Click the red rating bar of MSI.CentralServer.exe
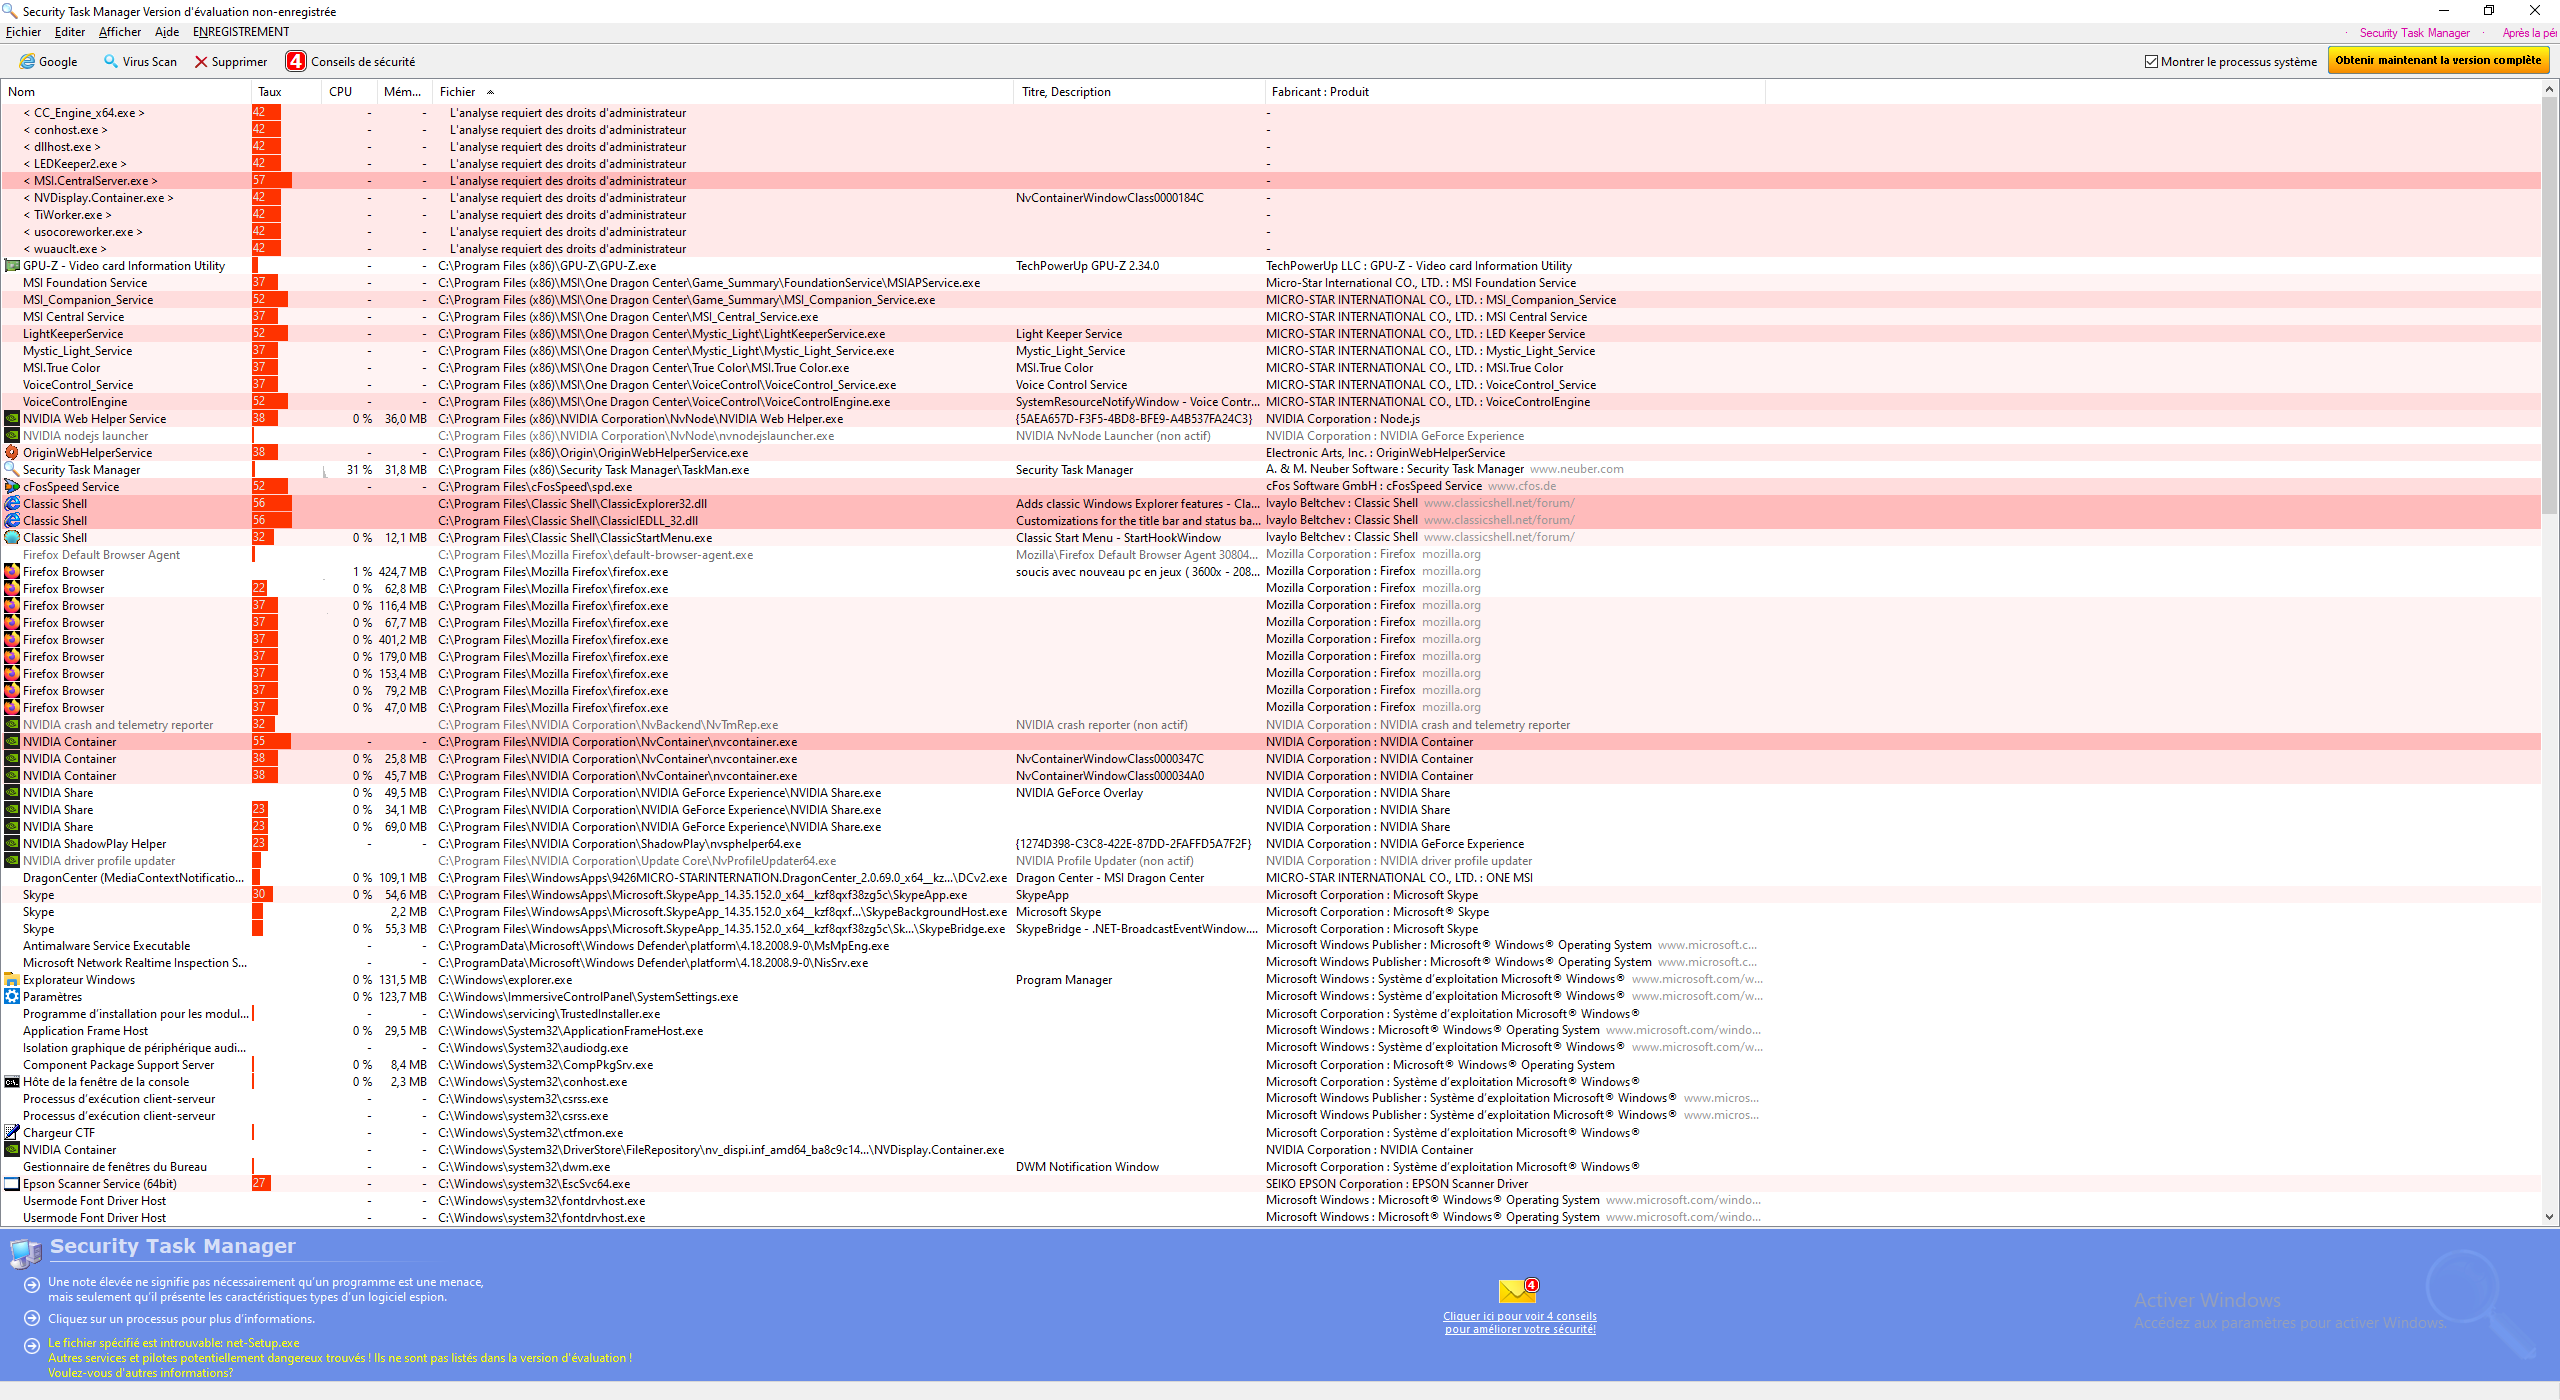Screen dimensions: 2560x1400 (x=271, y=181)
